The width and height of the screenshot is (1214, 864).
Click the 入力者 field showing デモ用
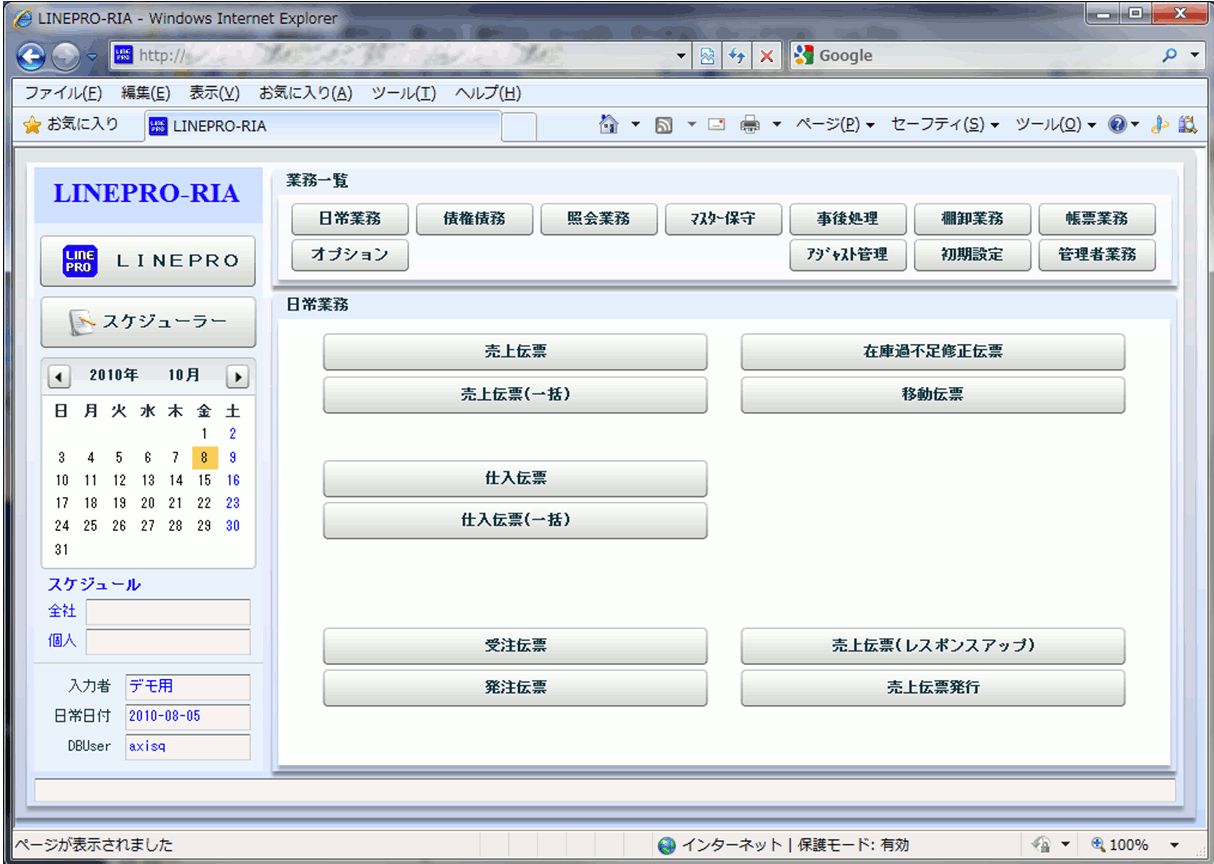click(188, 687)
